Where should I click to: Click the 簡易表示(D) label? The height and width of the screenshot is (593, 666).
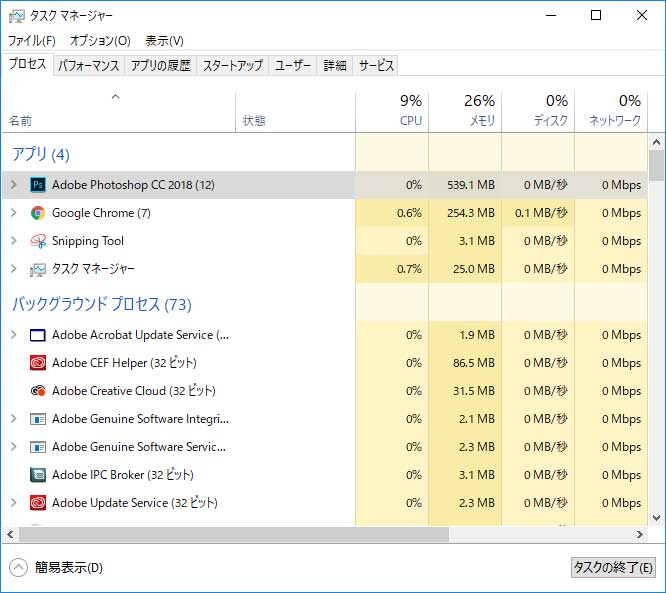[x=69, y=568]
